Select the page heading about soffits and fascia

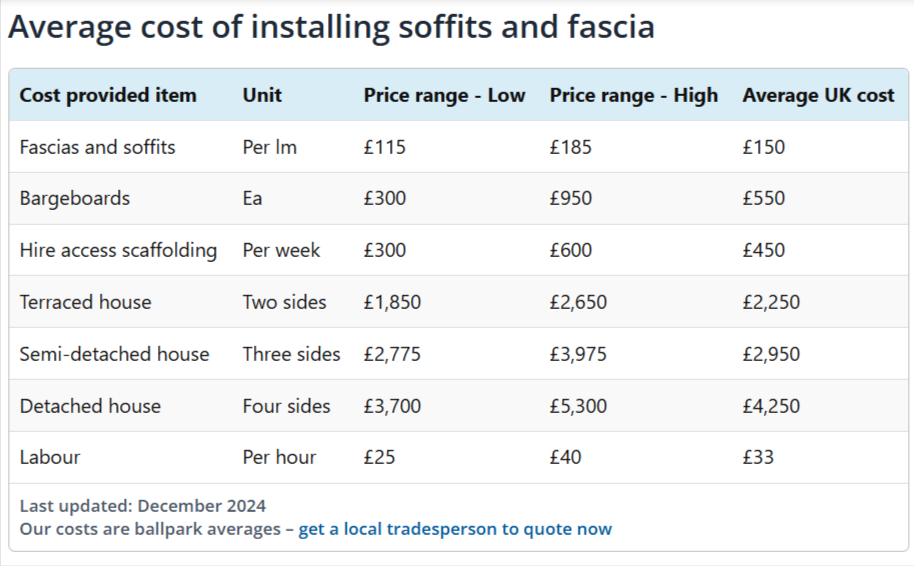[x=331, y=27]
